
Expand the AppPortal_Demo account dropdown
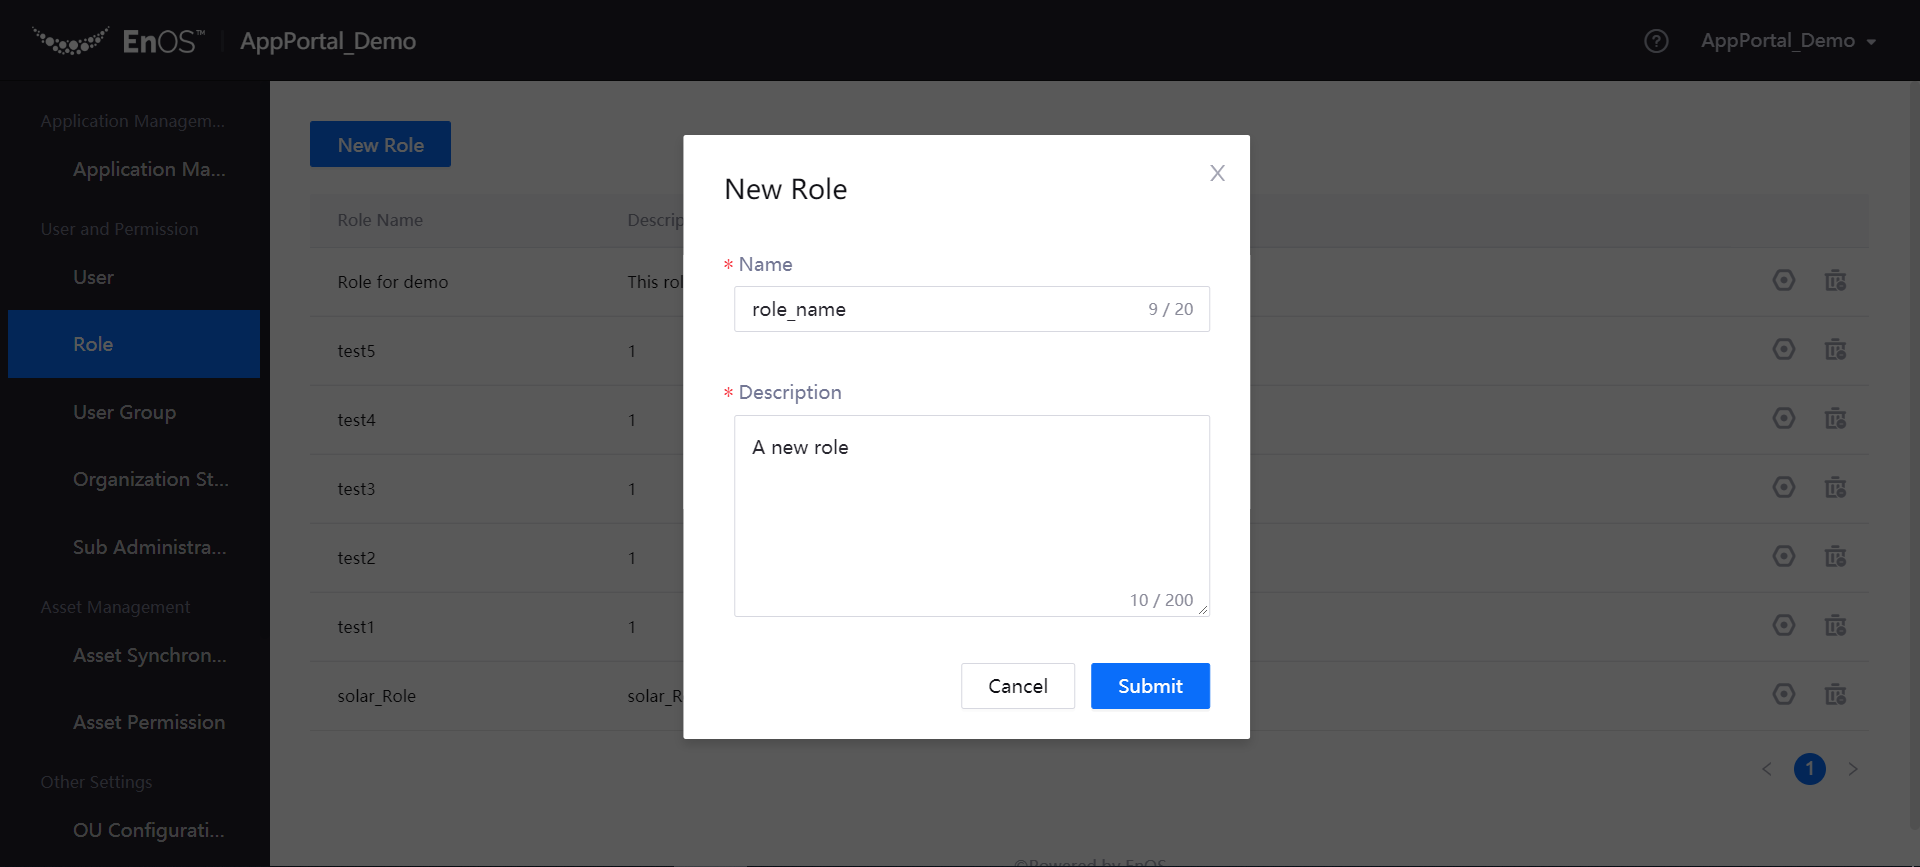[1788, 41]
